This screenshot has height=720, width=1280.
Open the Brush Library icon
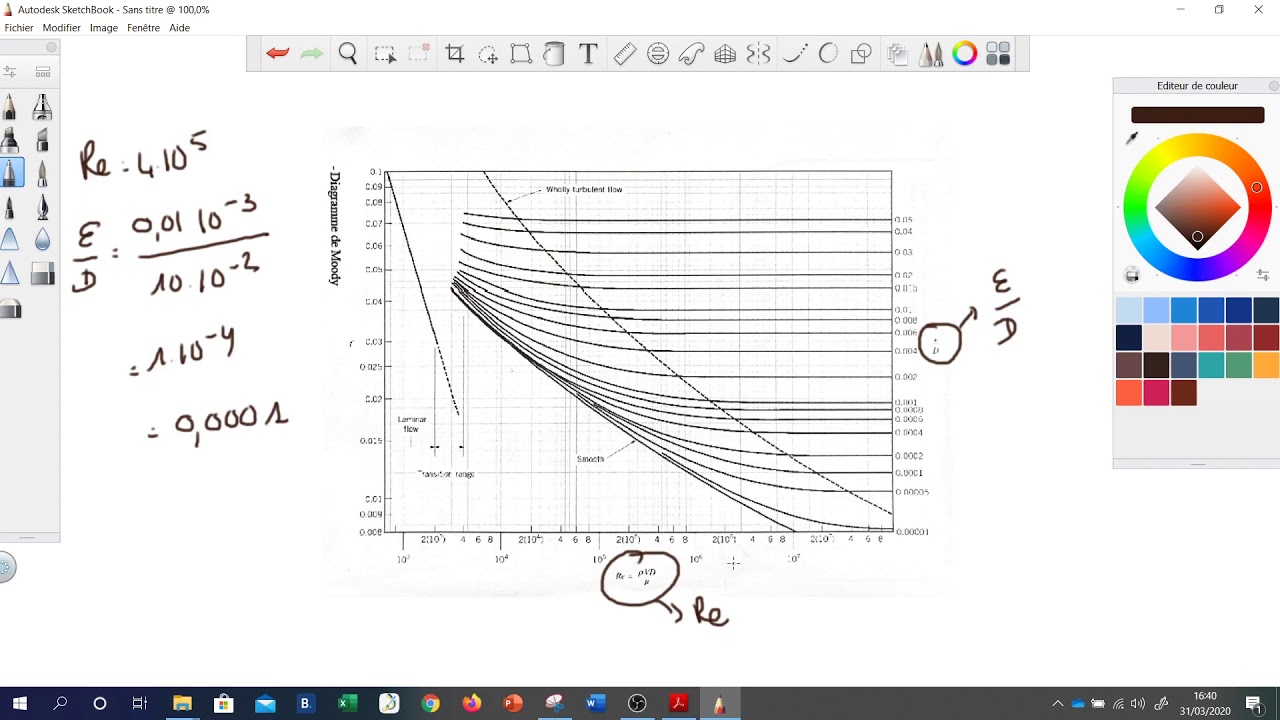pos(43,72)
